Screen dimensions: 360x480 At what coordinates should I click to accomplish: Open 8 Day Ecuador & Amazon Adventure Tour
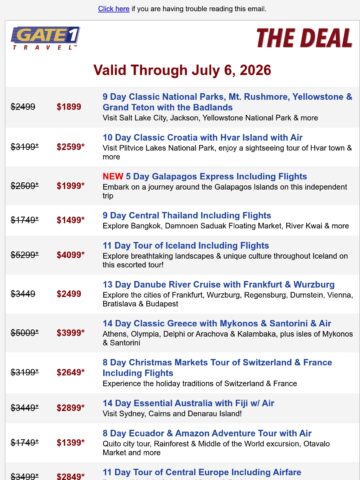pos(207,433)
